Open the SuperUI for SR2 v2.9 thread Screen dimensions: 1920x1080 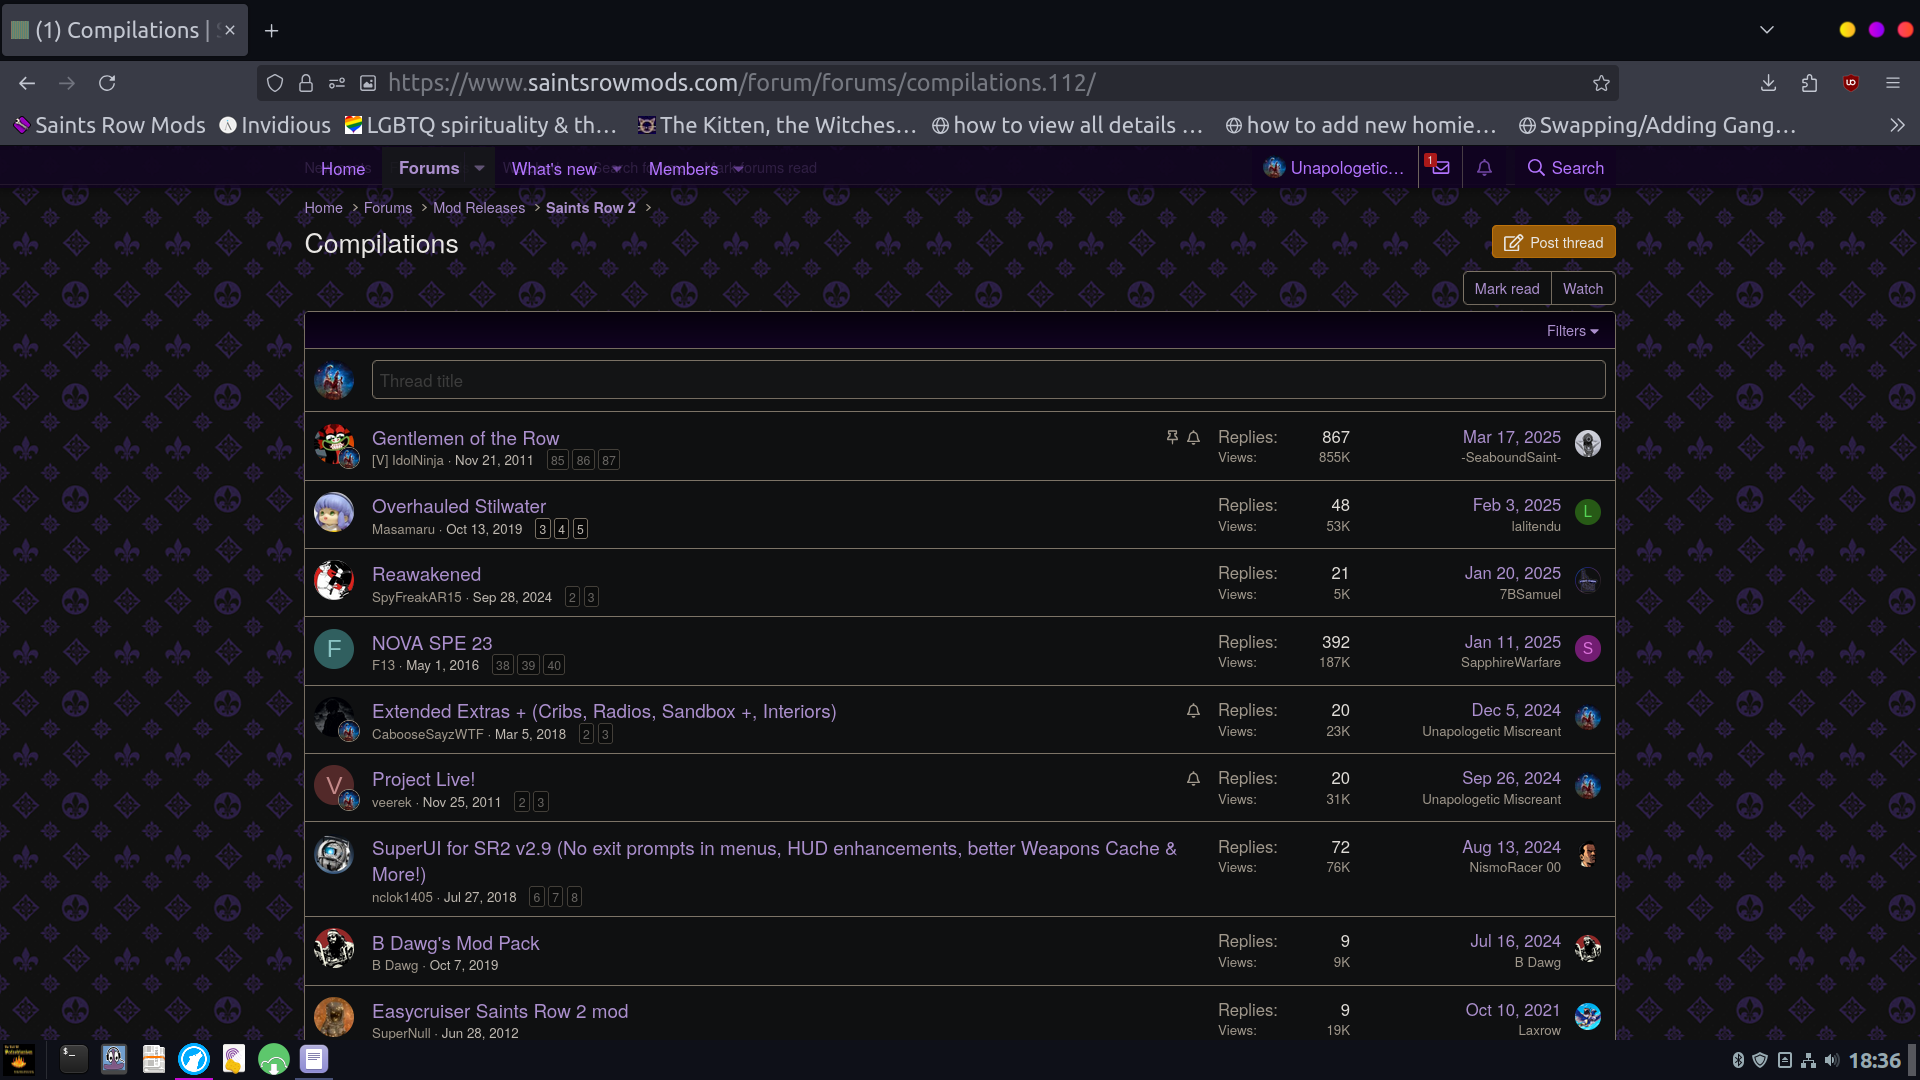click(x=774, y=861)
